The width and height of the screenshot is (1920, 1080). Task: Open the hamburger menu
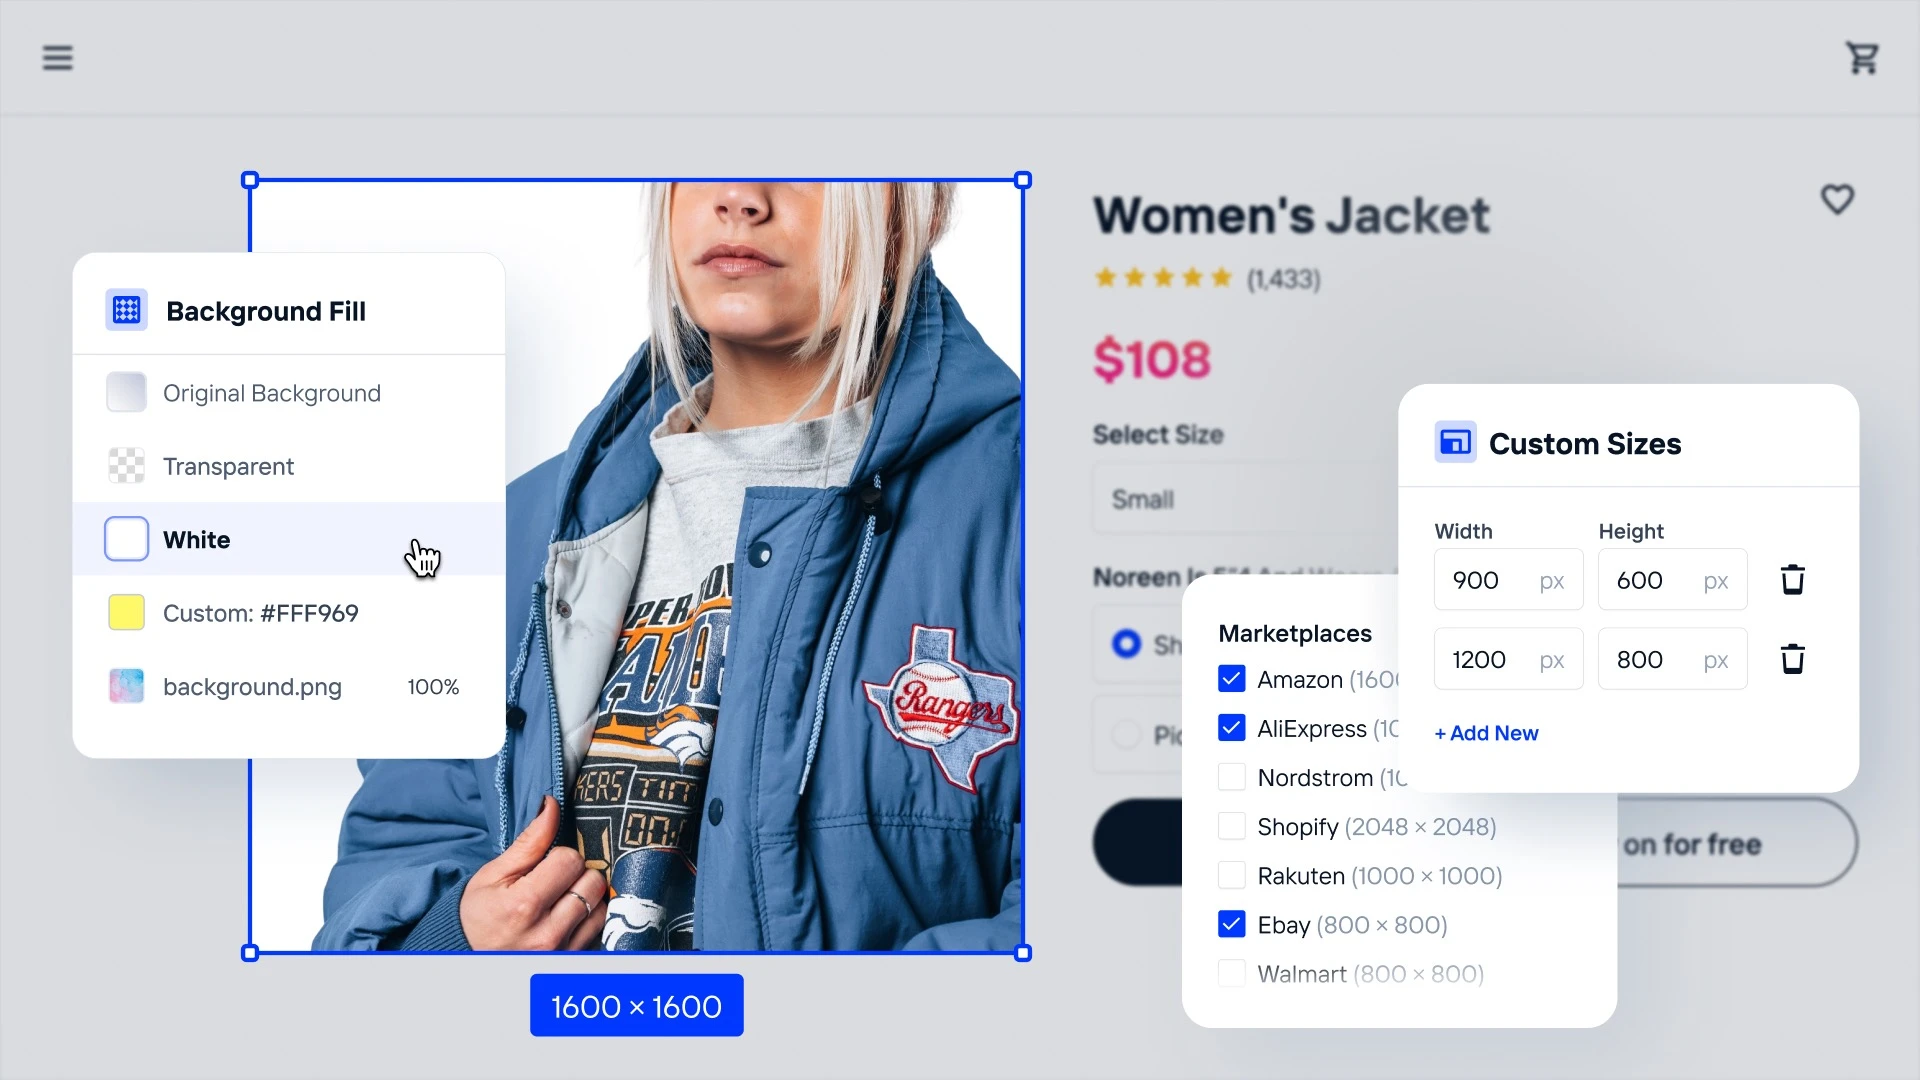point(57,58)
